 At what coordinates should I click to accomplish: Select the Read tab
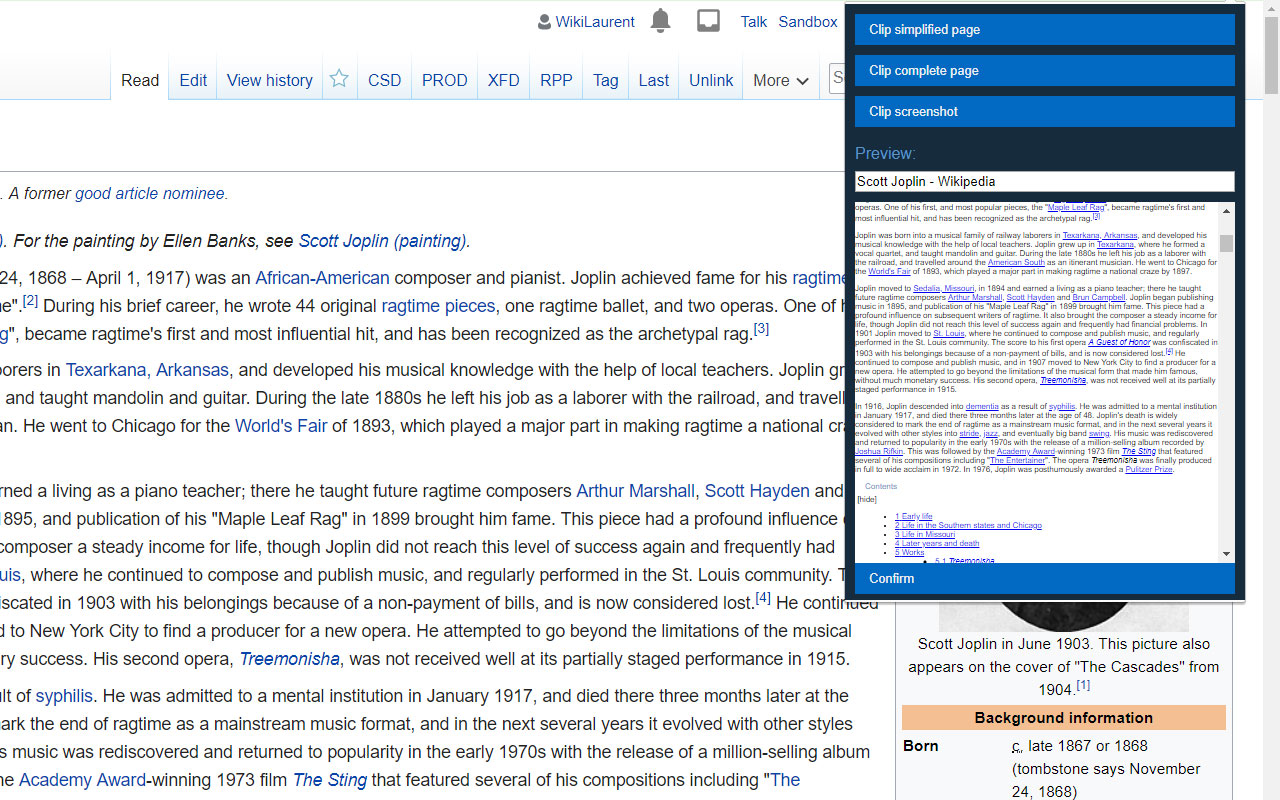point(140,80)
